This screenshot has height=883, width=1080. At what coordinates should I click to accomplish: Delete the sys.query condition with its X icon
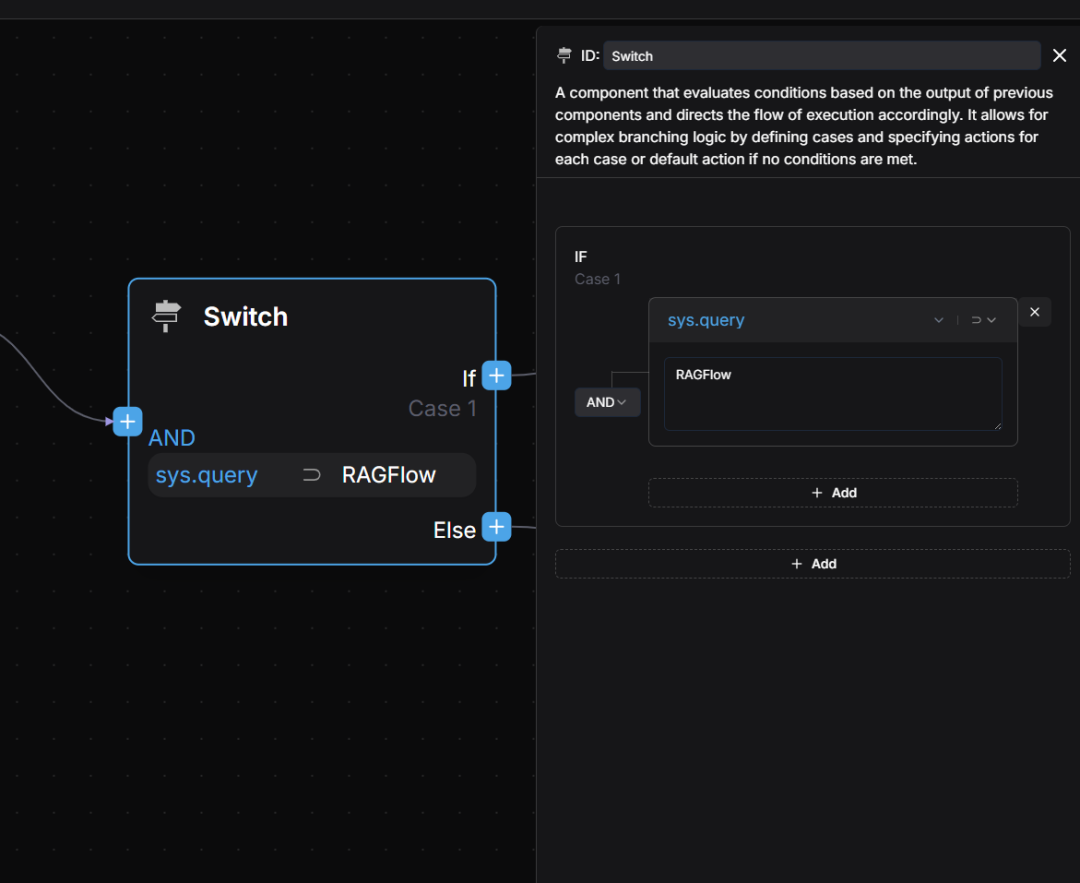[1034, 311]
